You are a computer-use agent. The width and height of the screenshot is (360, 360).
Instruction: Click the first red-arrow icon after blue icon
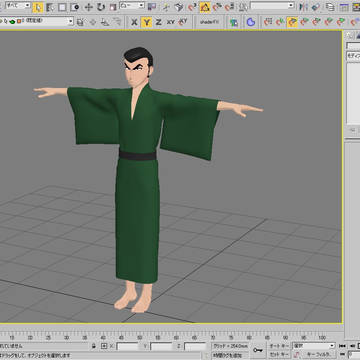pyautogui.click(x=268, y=22)
